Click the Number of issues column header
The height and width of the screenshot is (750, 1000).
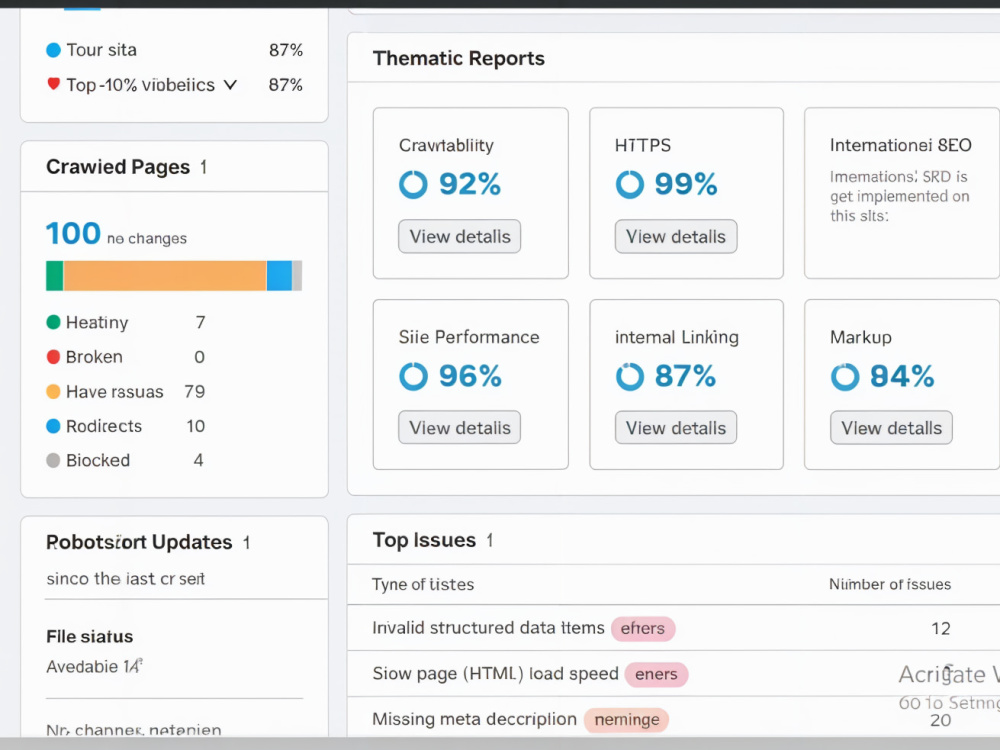click(x=890, y=584)
